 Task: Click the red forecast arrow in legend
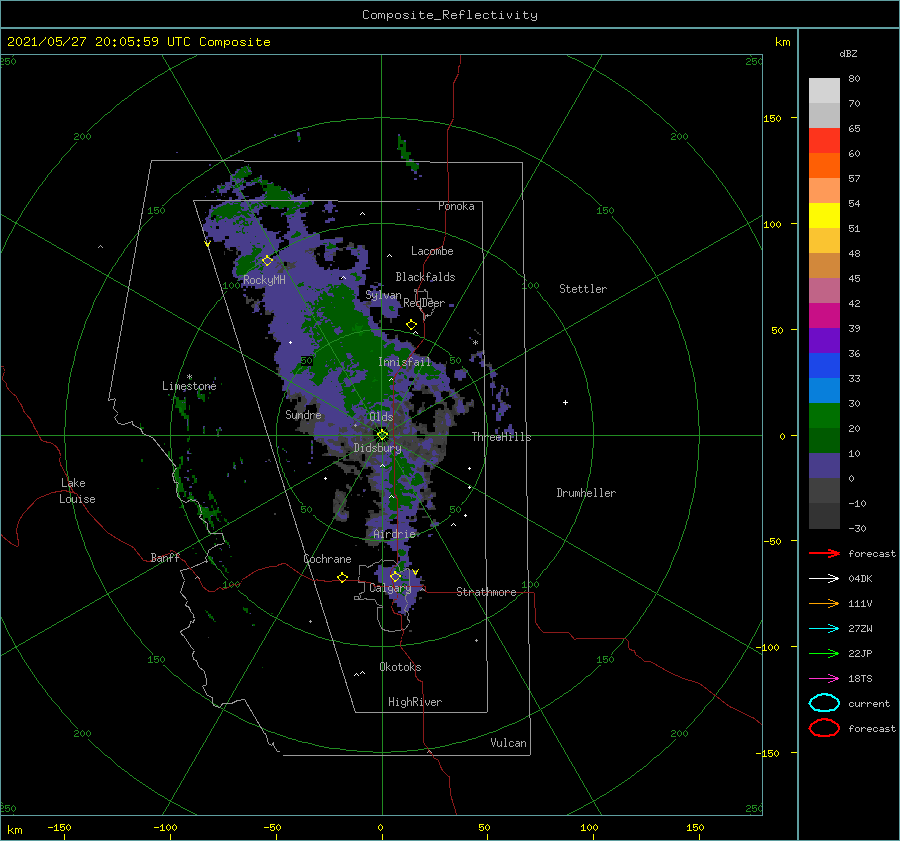click(x=824, y=553)
